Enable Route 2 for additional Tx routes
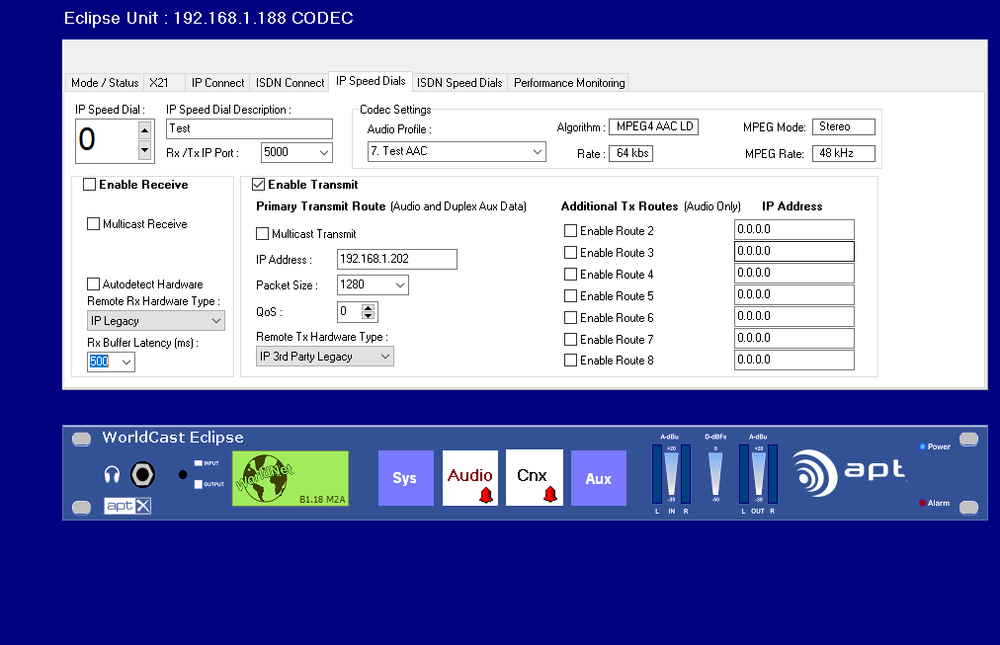The height and width of the screenshot is (645, 1000). click(571, 230)
